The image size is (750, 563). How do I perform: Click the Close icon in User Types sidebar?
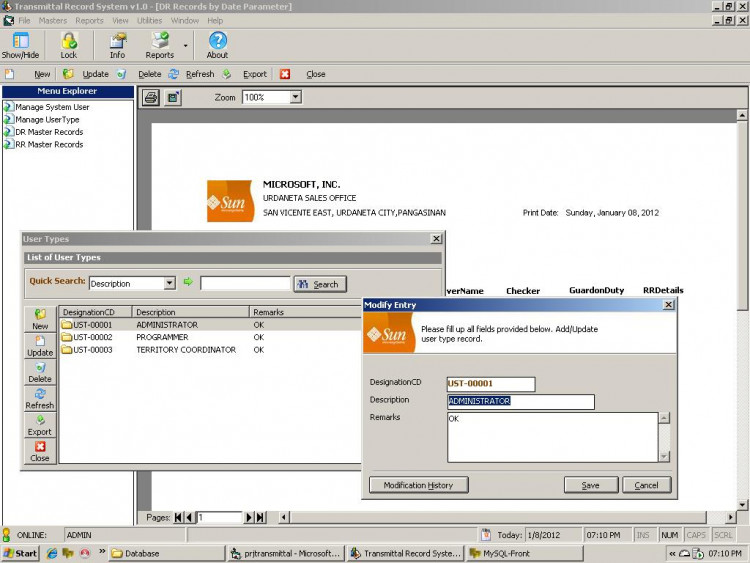40,451
